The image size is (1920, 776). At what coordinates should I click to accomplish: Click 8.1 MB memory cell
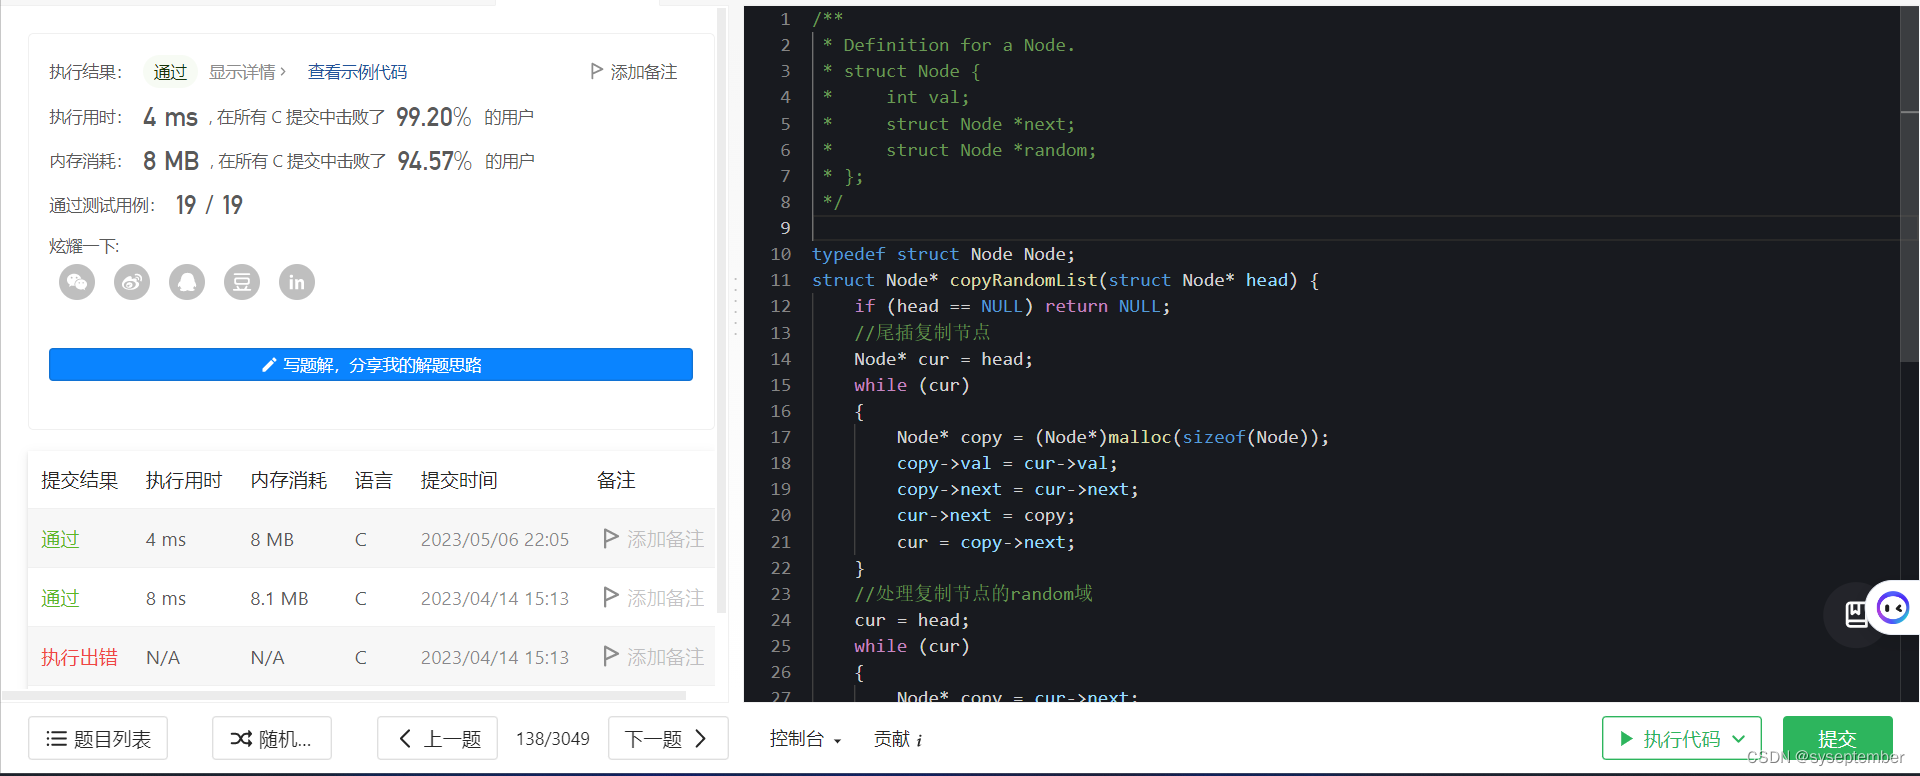point(279,598)
